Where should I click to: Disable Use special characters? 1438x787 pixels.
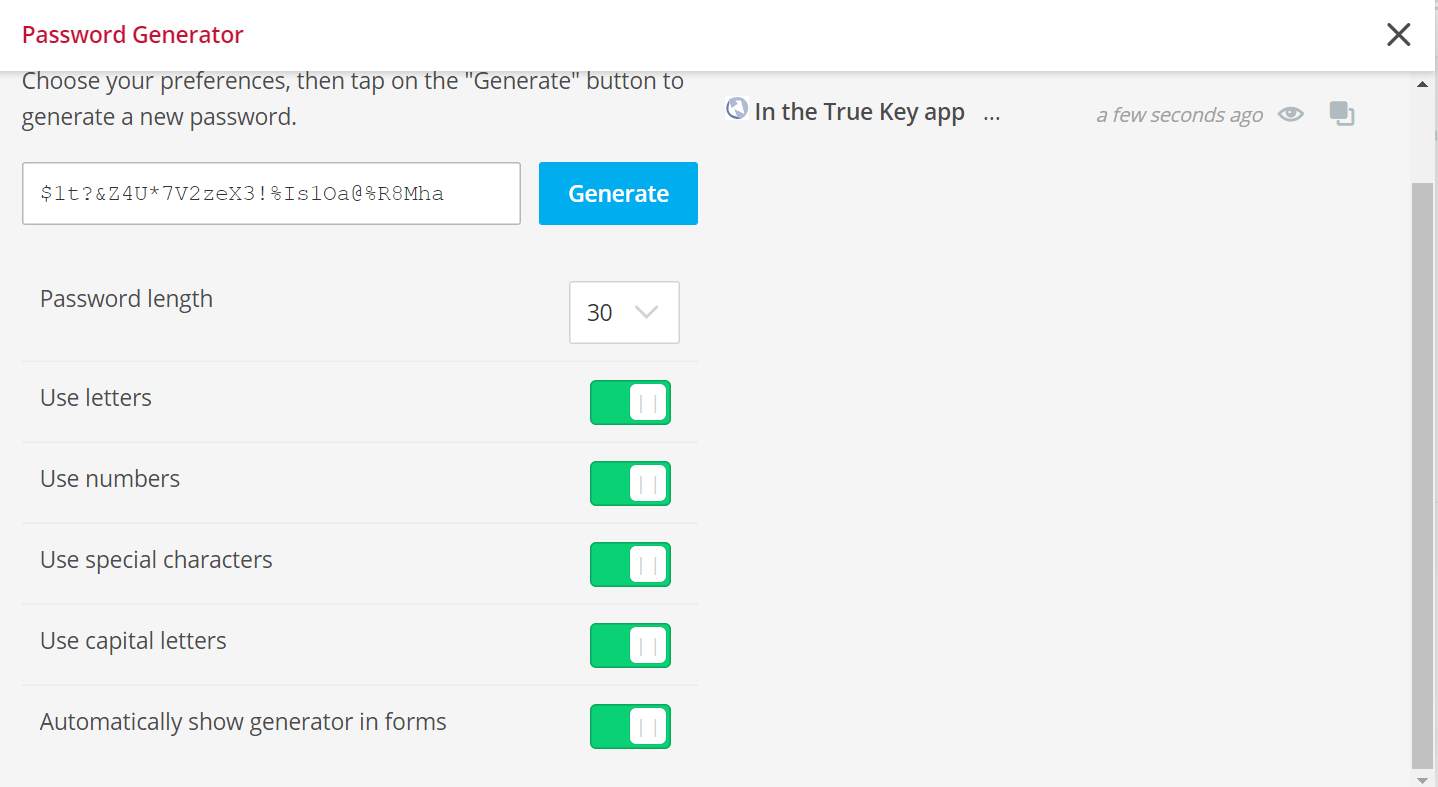click(630, 564)
